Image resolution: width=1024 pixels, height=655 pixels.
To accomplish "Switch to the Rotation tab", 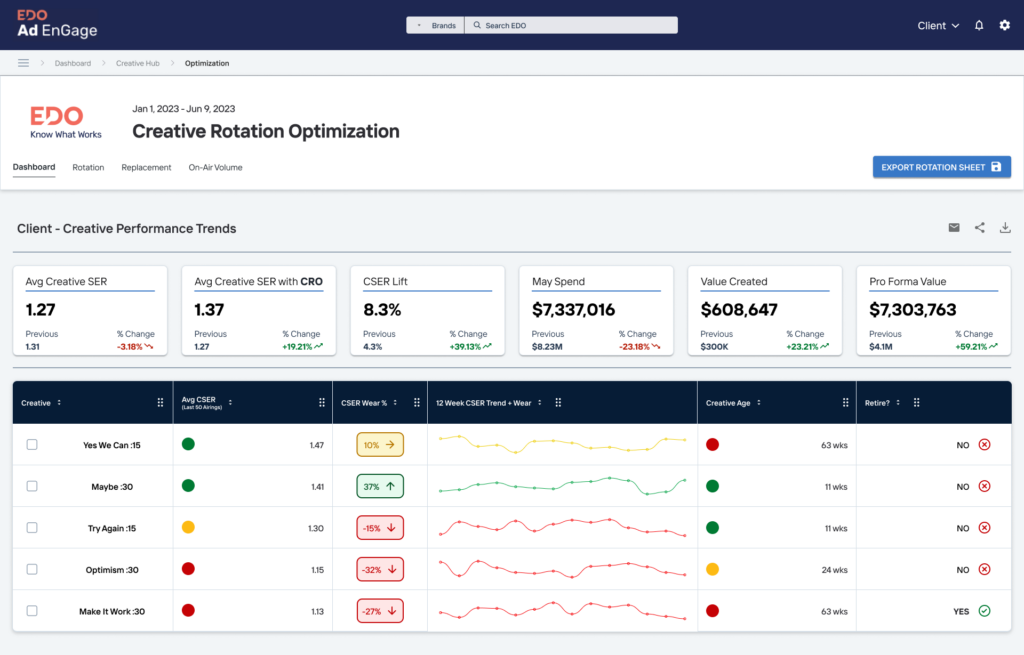I will pyautogui.click(x=88, y=167).
